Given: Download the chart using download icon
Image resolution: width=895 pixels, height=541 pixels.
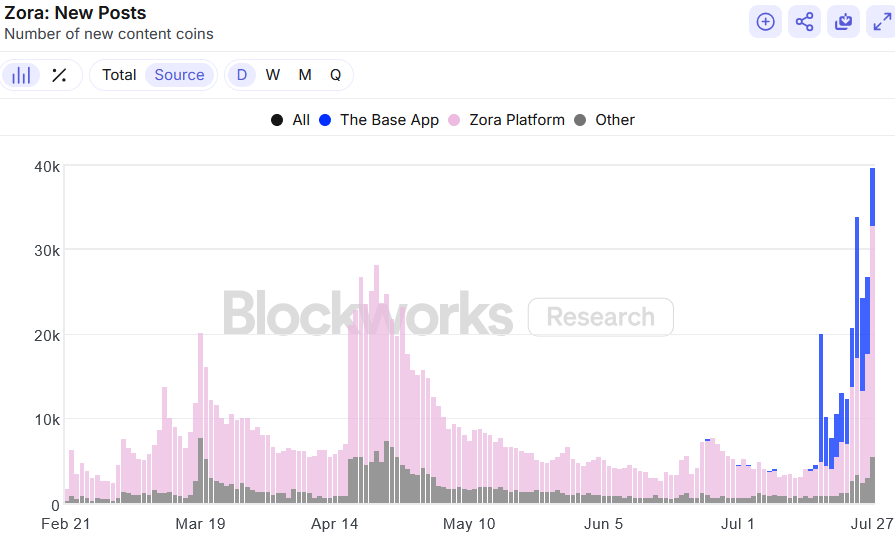Looking at the screenshot, I should point(843,22).
